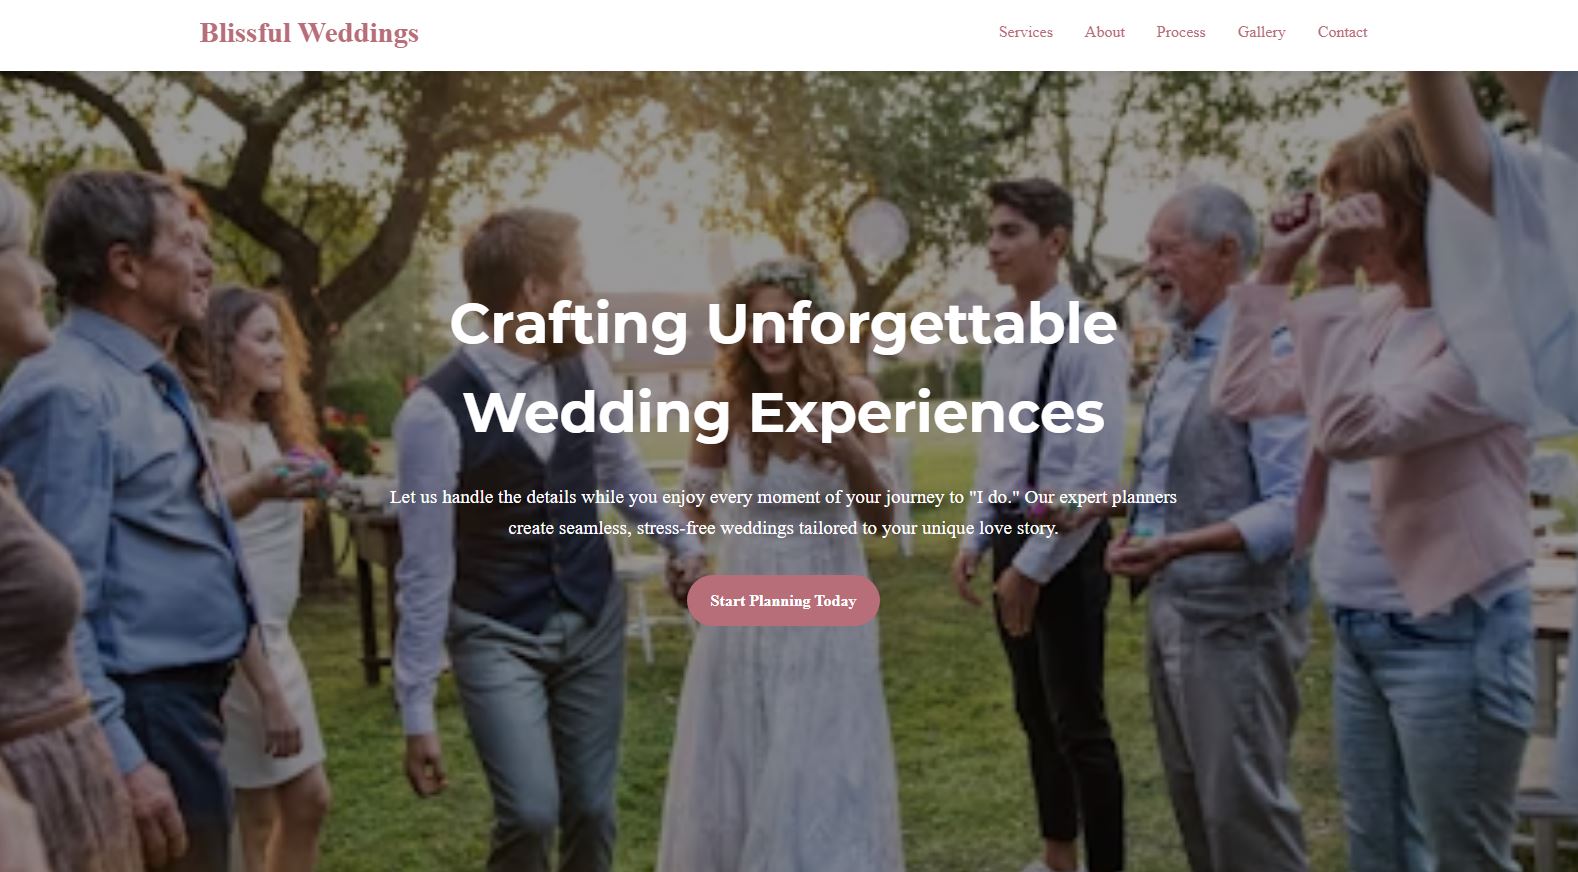1578x872 pixels.
Task: Click the 'Crafting Unforgettable' heading line
Action: pos(783,323)
